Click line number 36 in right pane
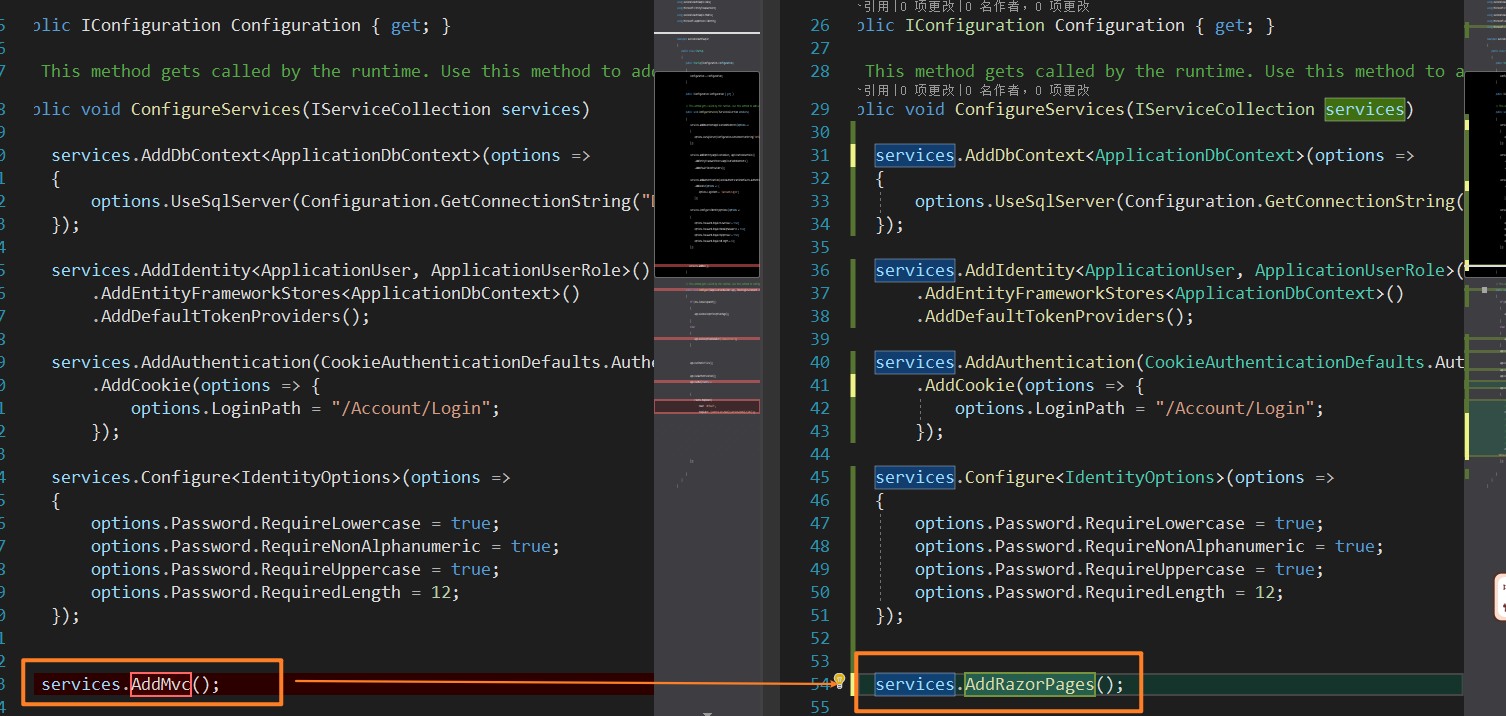Image resolution: width=1506 pixels, height=716 pixels. coord(820,270)
